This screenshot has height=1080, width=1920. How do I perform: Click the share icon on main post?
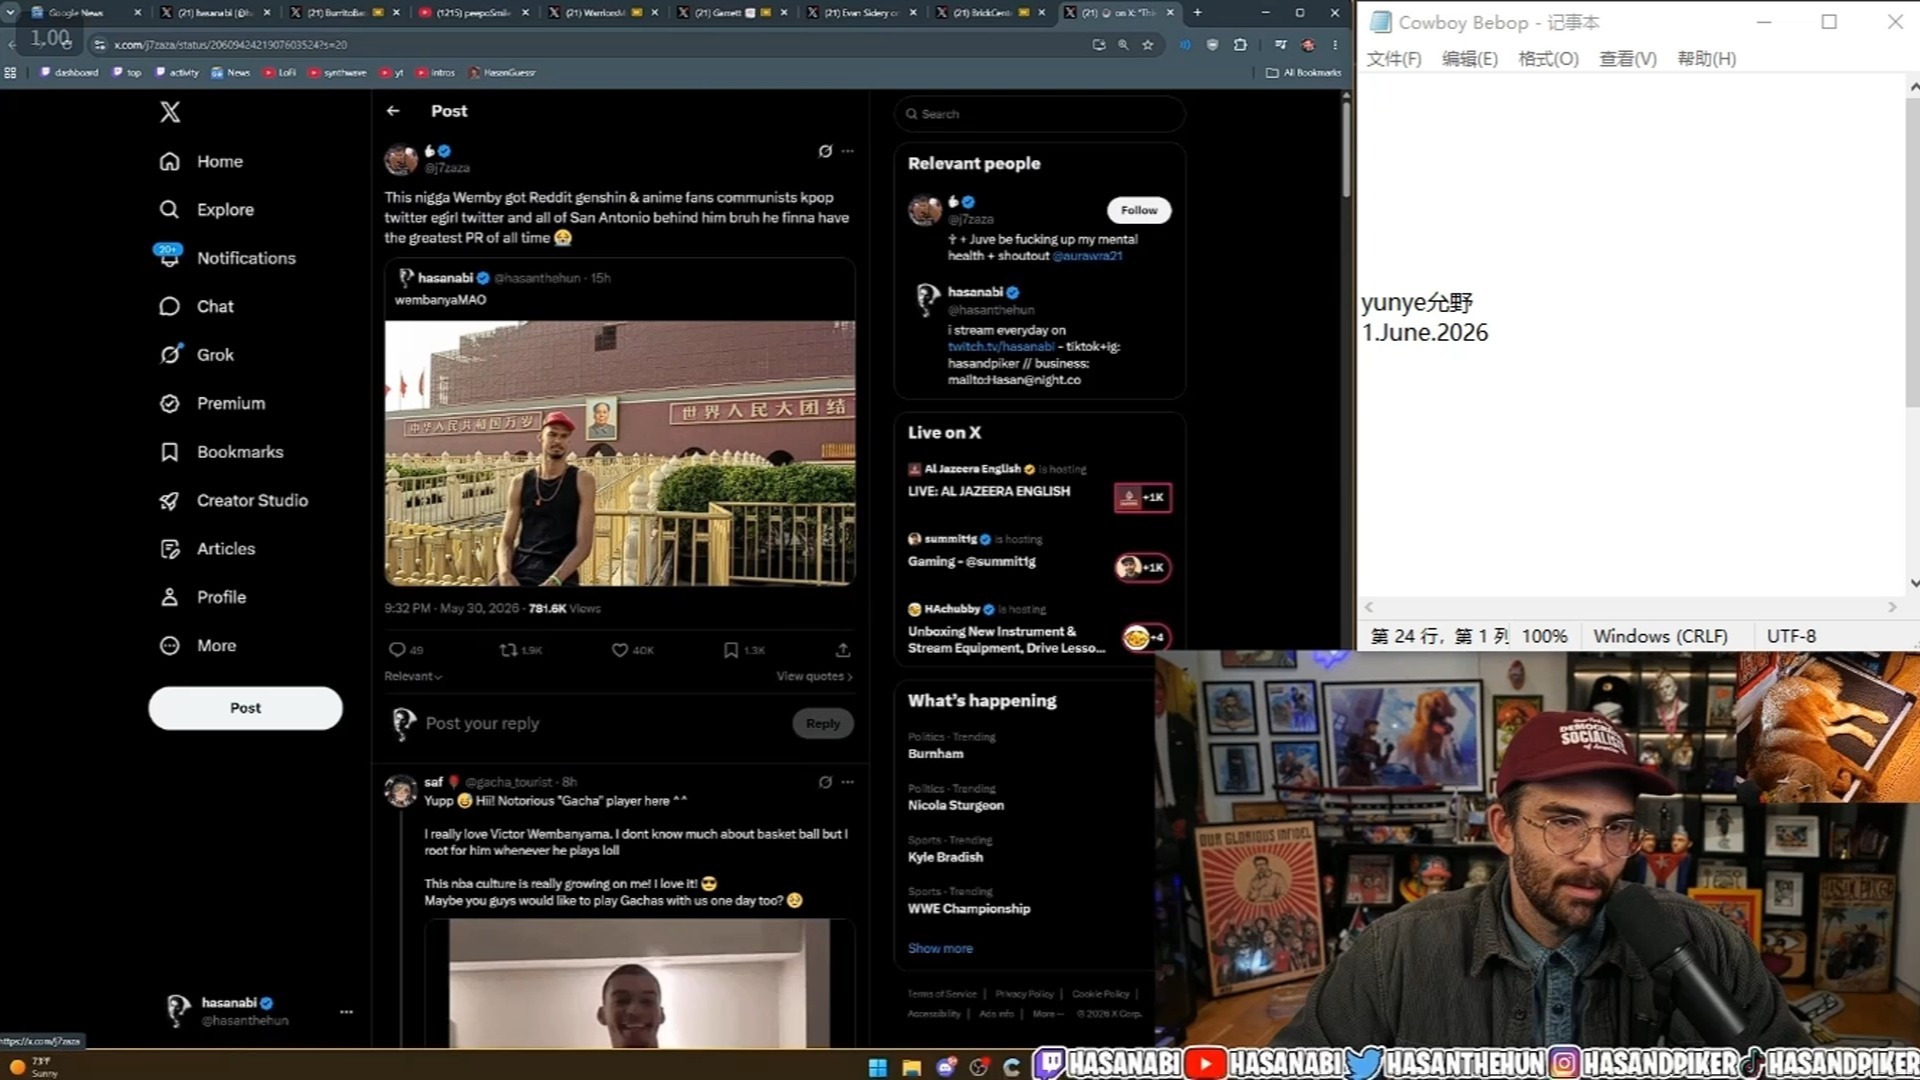[843, 650]
